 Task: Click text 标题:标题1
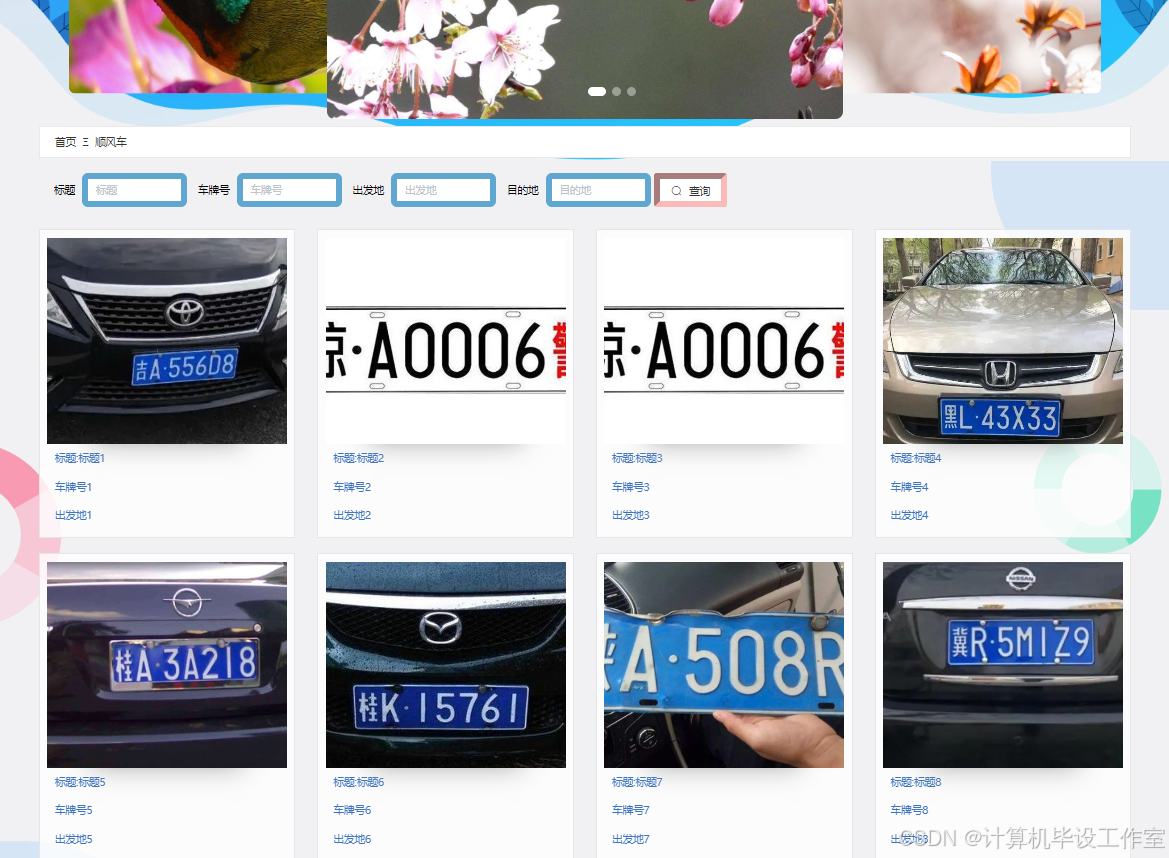[x=80, y=458]
